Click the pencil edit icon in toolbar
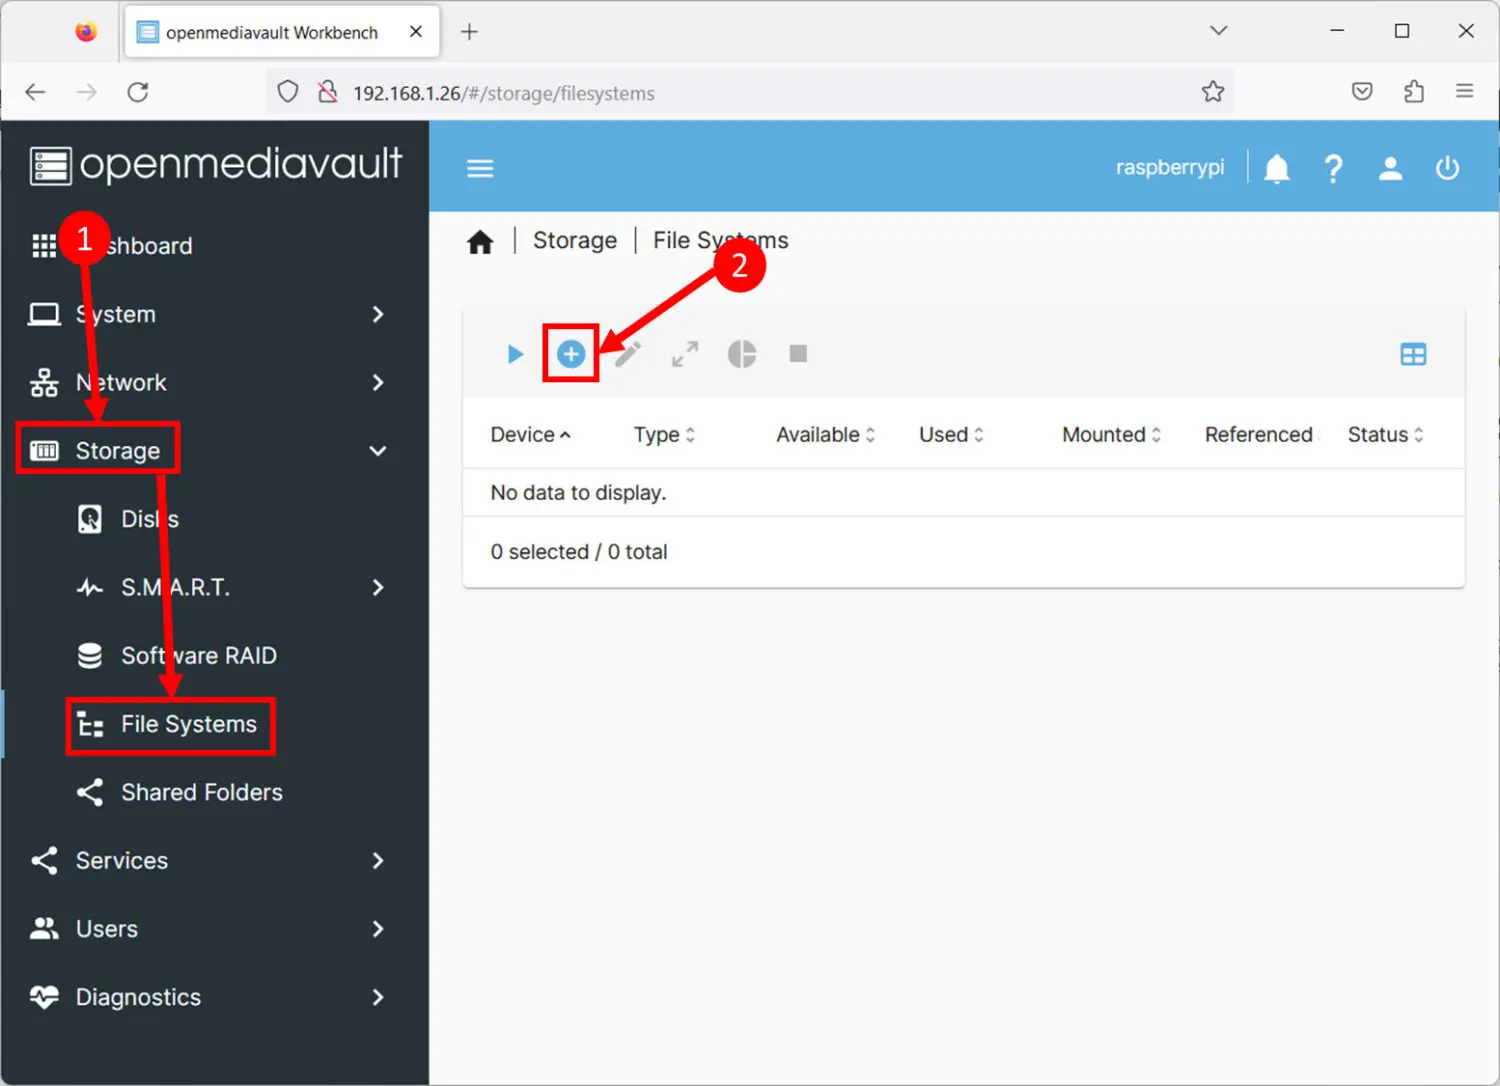Screen dimensions: 1500x1086 [x=628, y=354]
